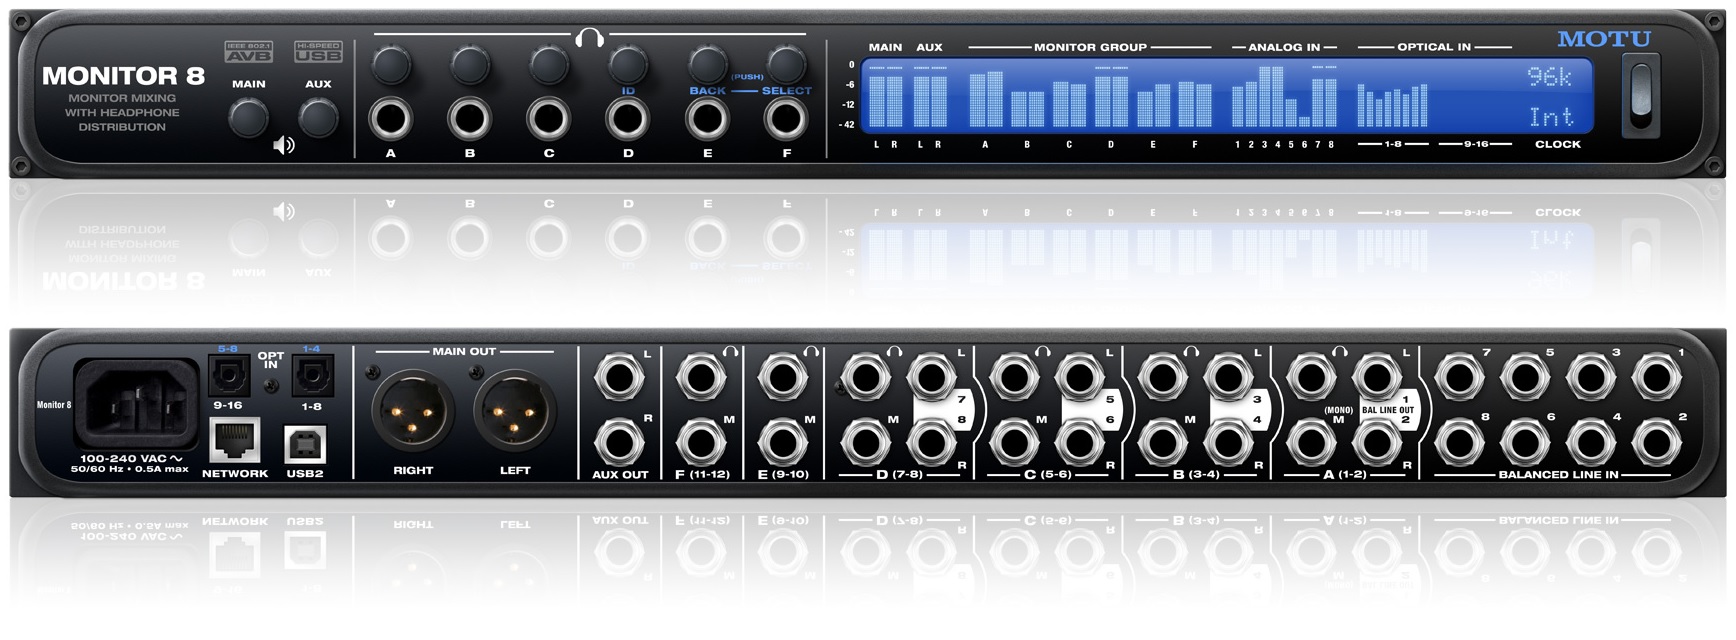This screenshot has width=1736, height=640.
Task: Click the front headphone jack E
Action: 707,119
